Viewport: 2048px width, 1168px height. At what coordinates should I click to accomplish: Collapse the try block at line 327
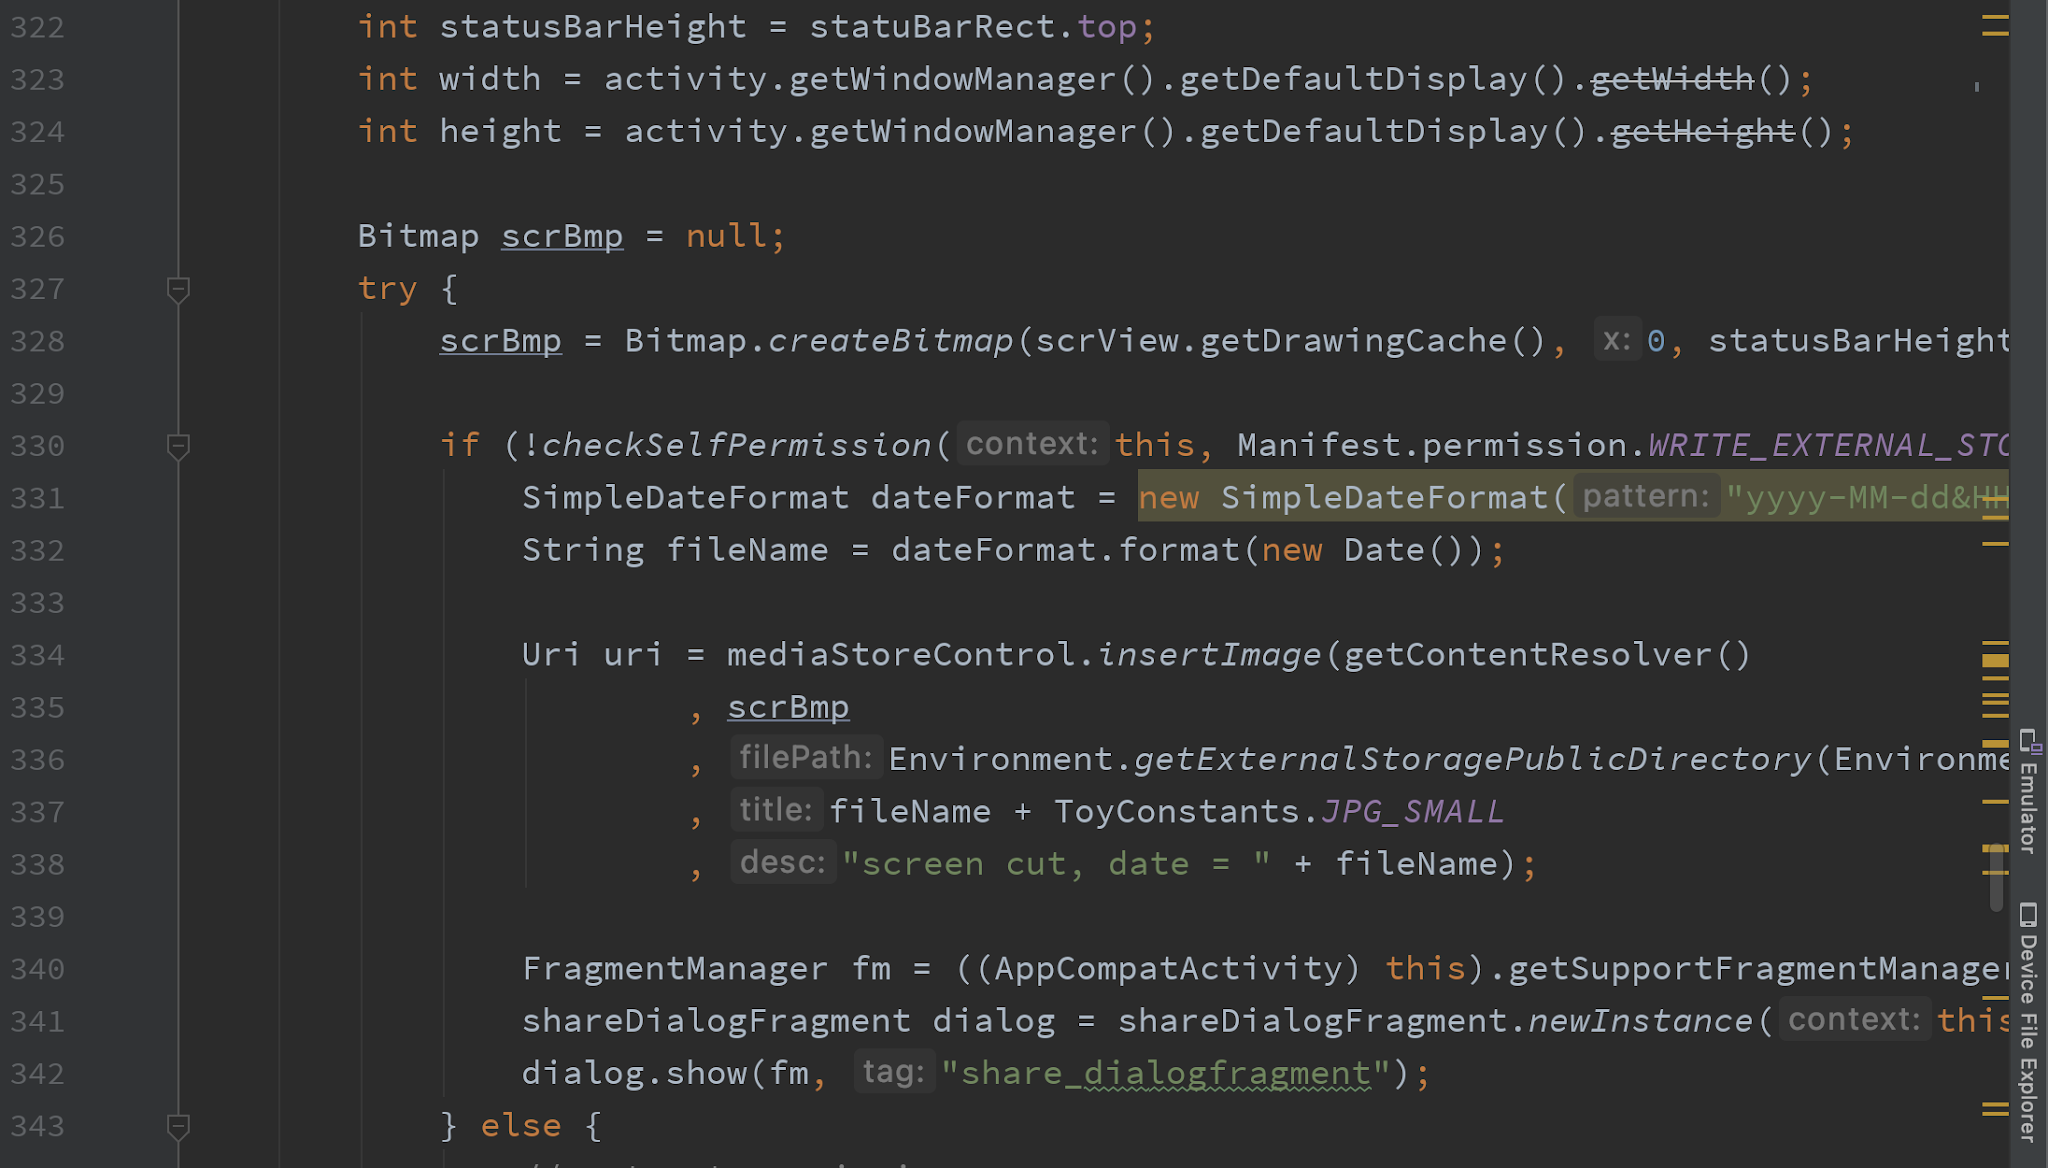coord(178,289)
